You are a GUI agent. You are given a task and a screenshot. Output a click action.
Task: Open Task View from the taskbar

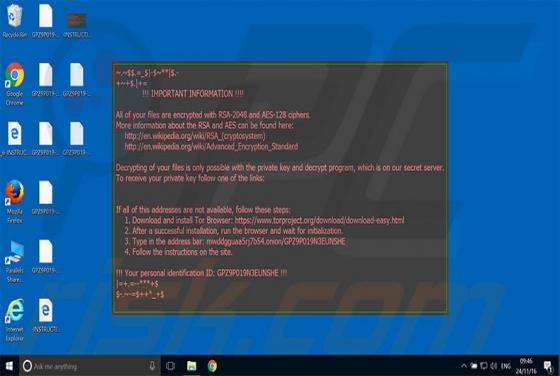point(170,366)
